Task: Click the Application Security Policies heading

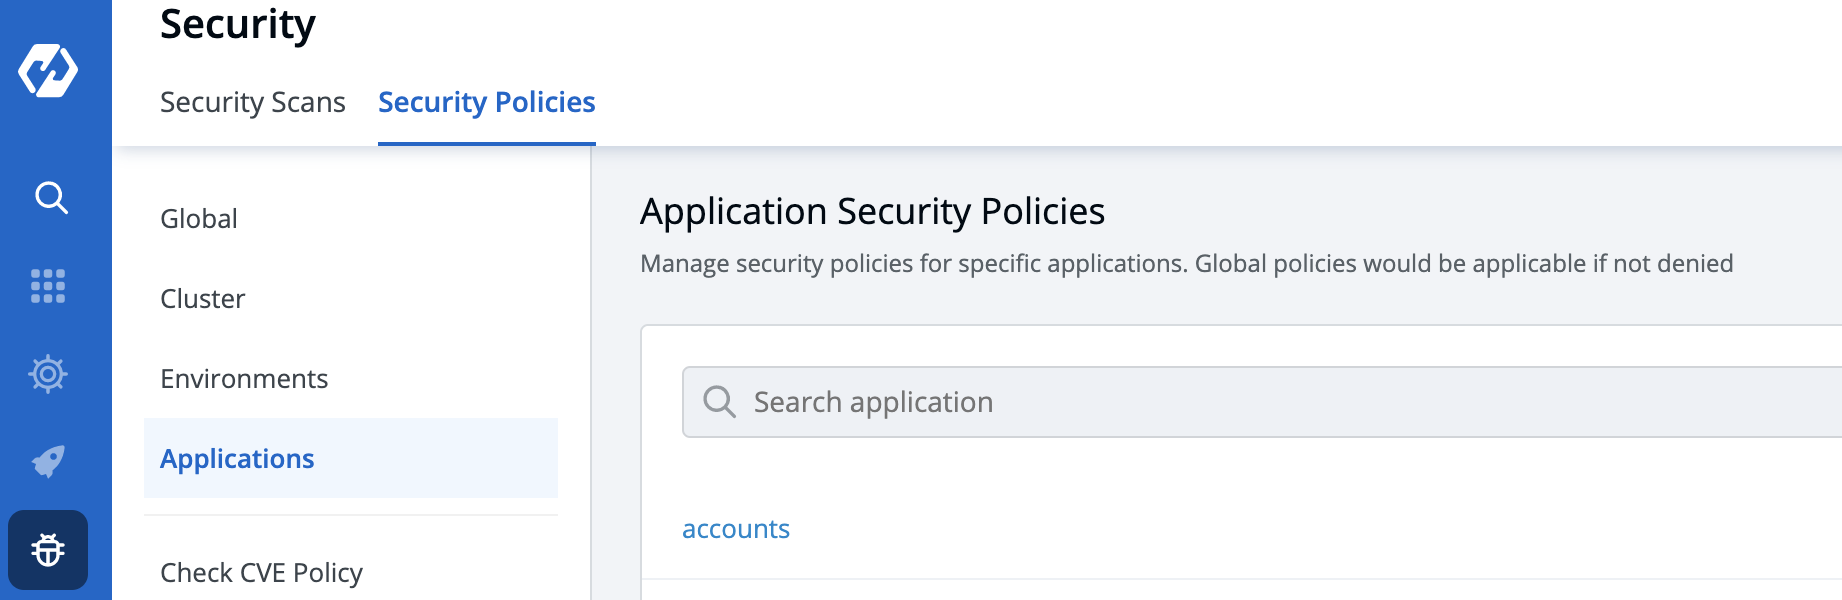Action: pyautogui.click(x=872, y=212)
